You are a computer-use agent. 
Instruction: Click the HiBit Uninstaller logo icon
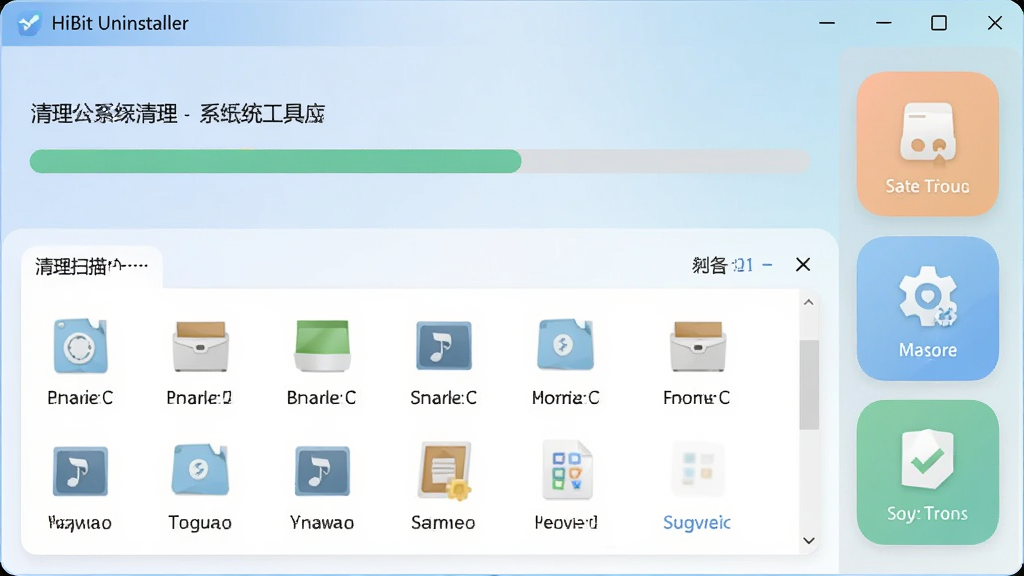click(29, 24)
